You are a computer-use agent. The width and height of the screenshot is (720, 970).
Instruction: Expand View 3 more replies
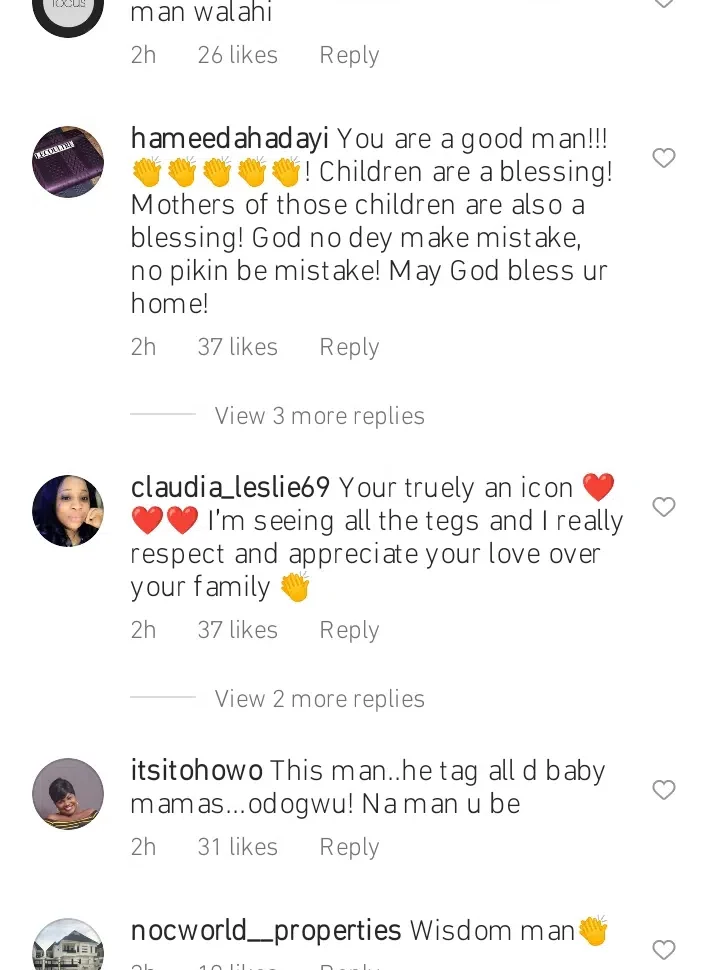click(x=319, y=416)
